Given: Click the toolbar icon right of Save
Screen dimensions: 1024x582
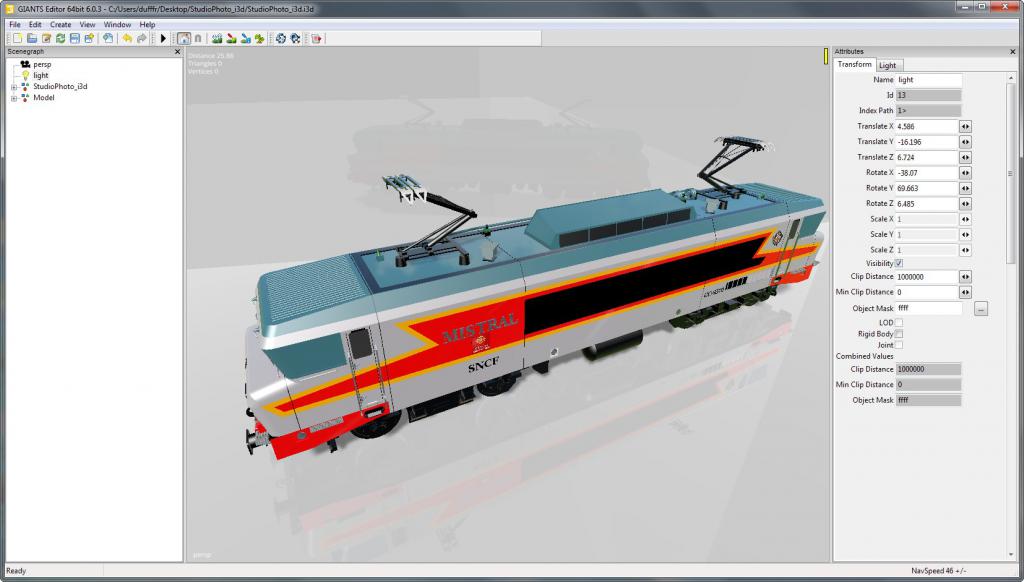Looking at the screenshot, I should (89, 39).
